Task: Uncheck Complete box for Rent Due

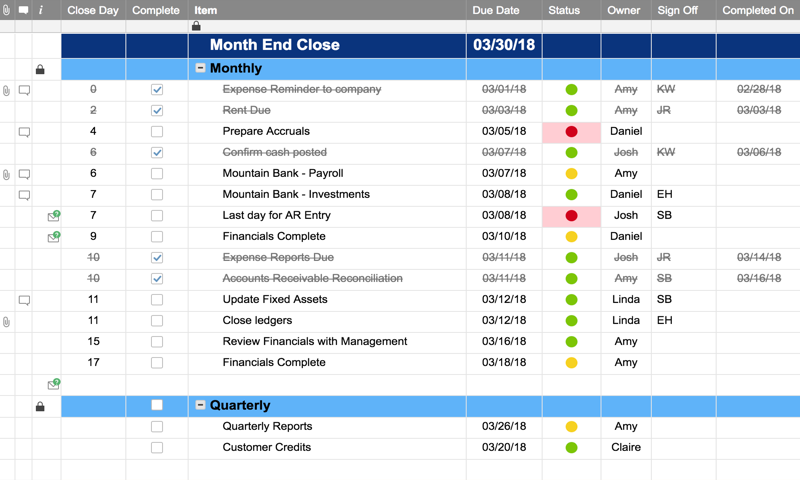Action: pyautogui.click(x=157, y=111)
